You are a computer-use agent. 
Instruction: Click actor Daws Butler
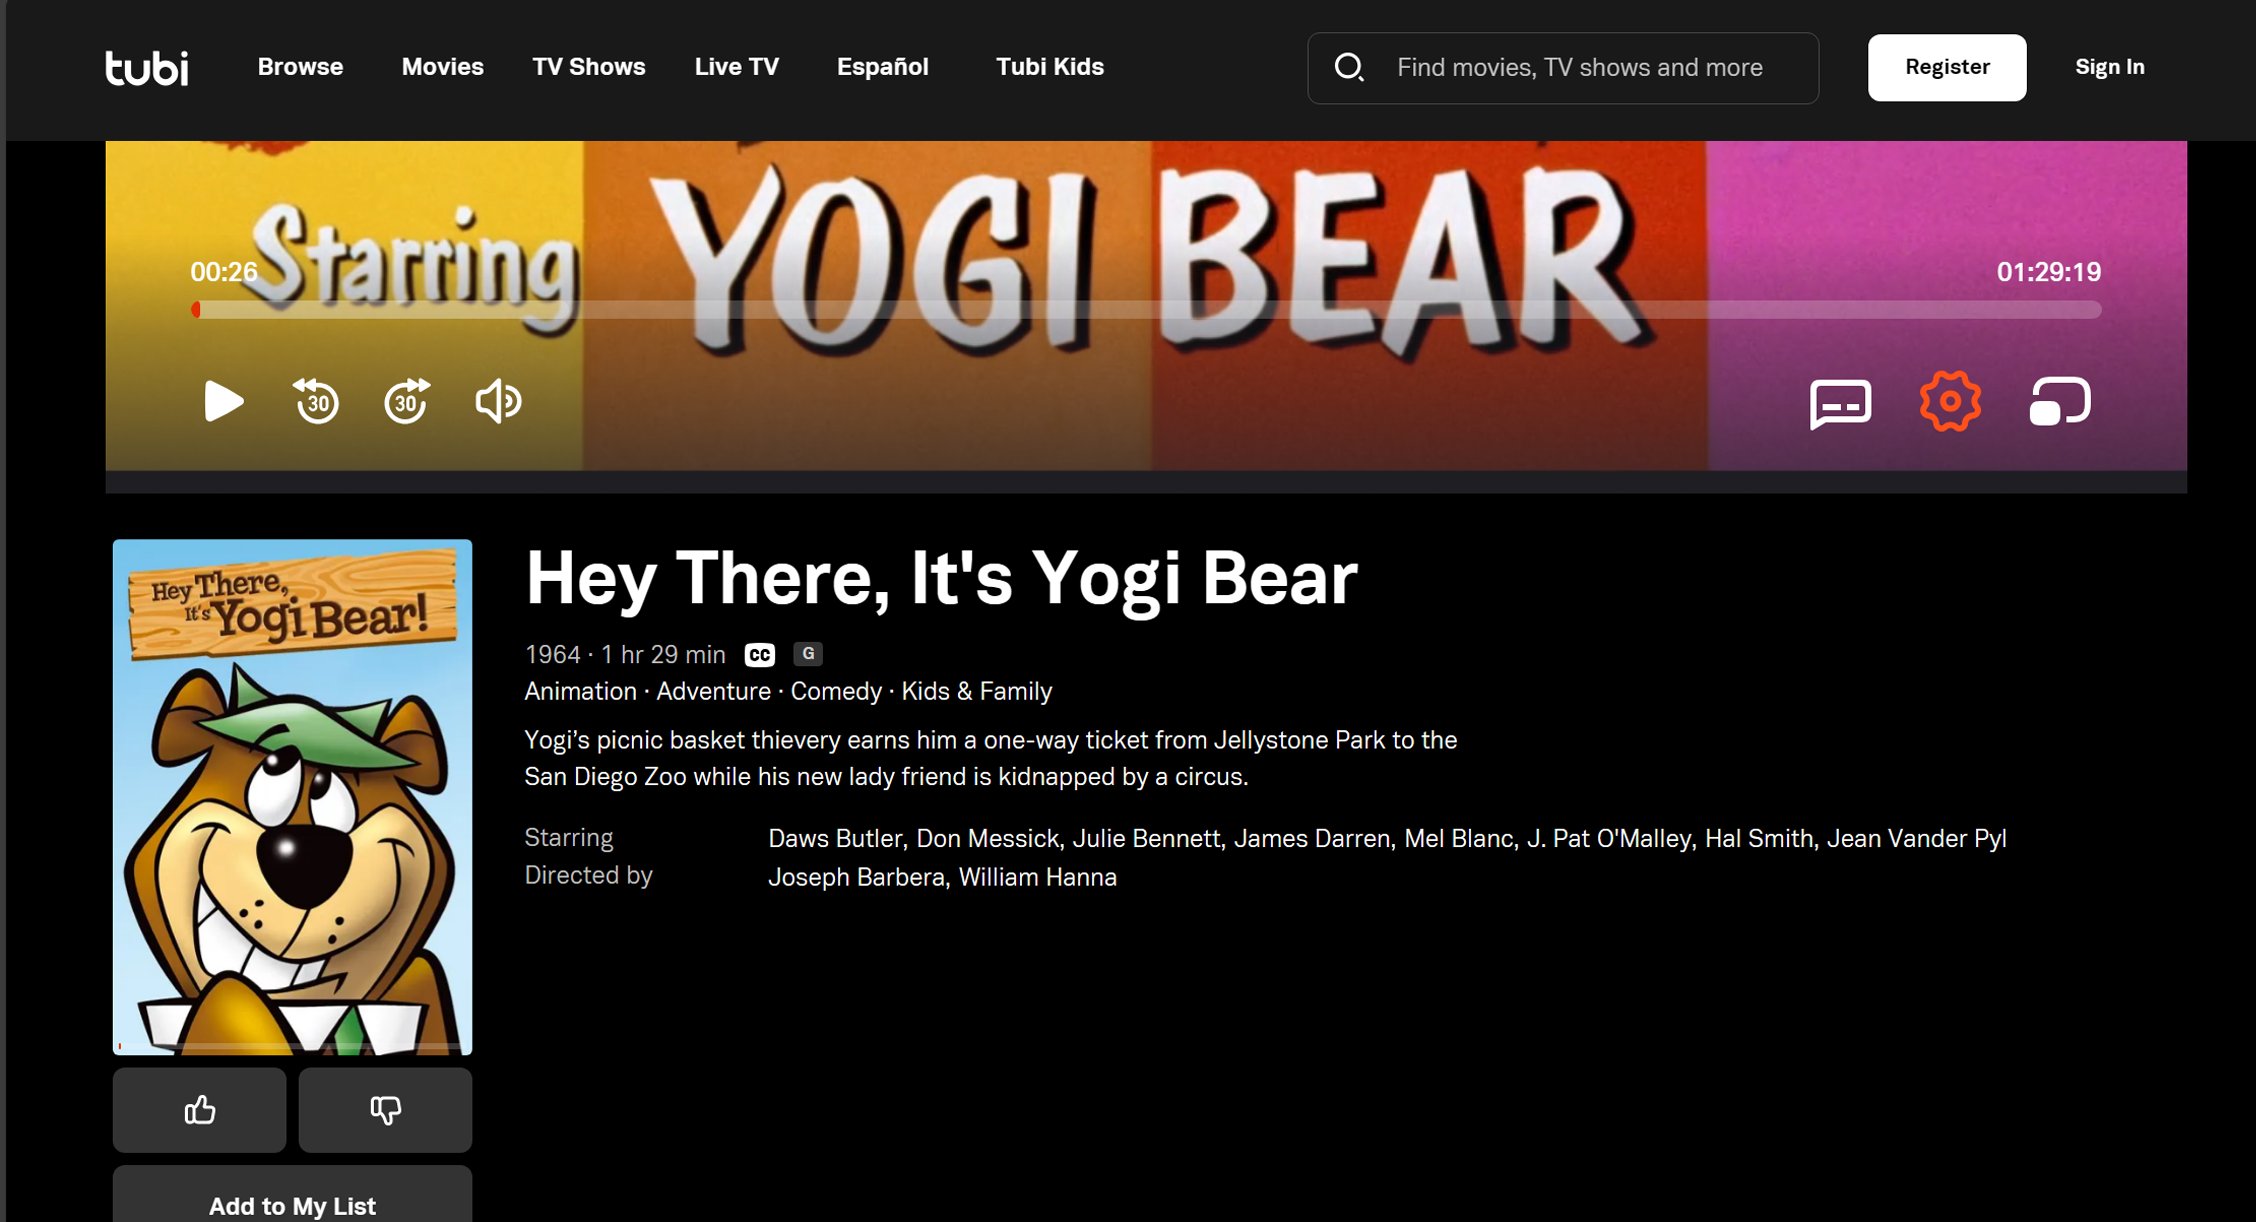point(835,838)
